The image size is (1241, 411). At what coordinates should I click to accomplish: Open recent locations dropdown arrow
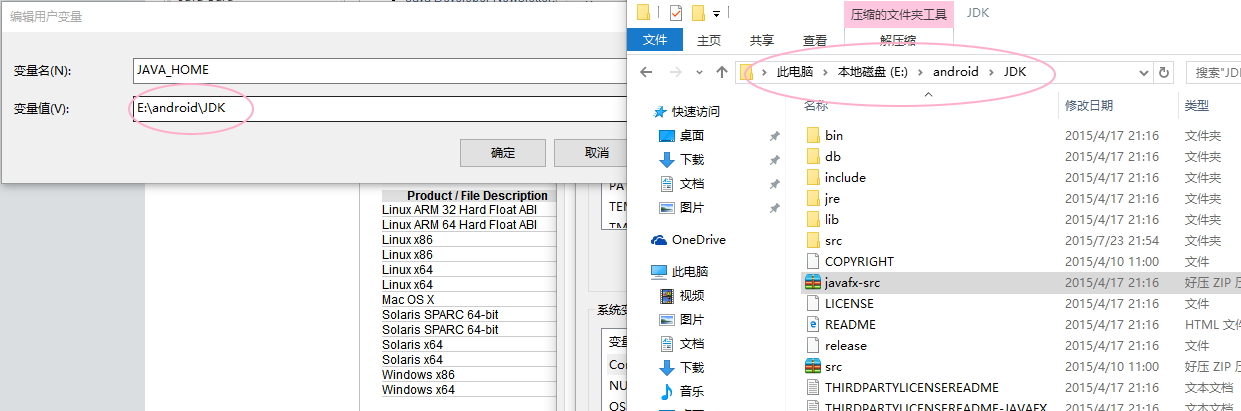(x=698, y=73)
